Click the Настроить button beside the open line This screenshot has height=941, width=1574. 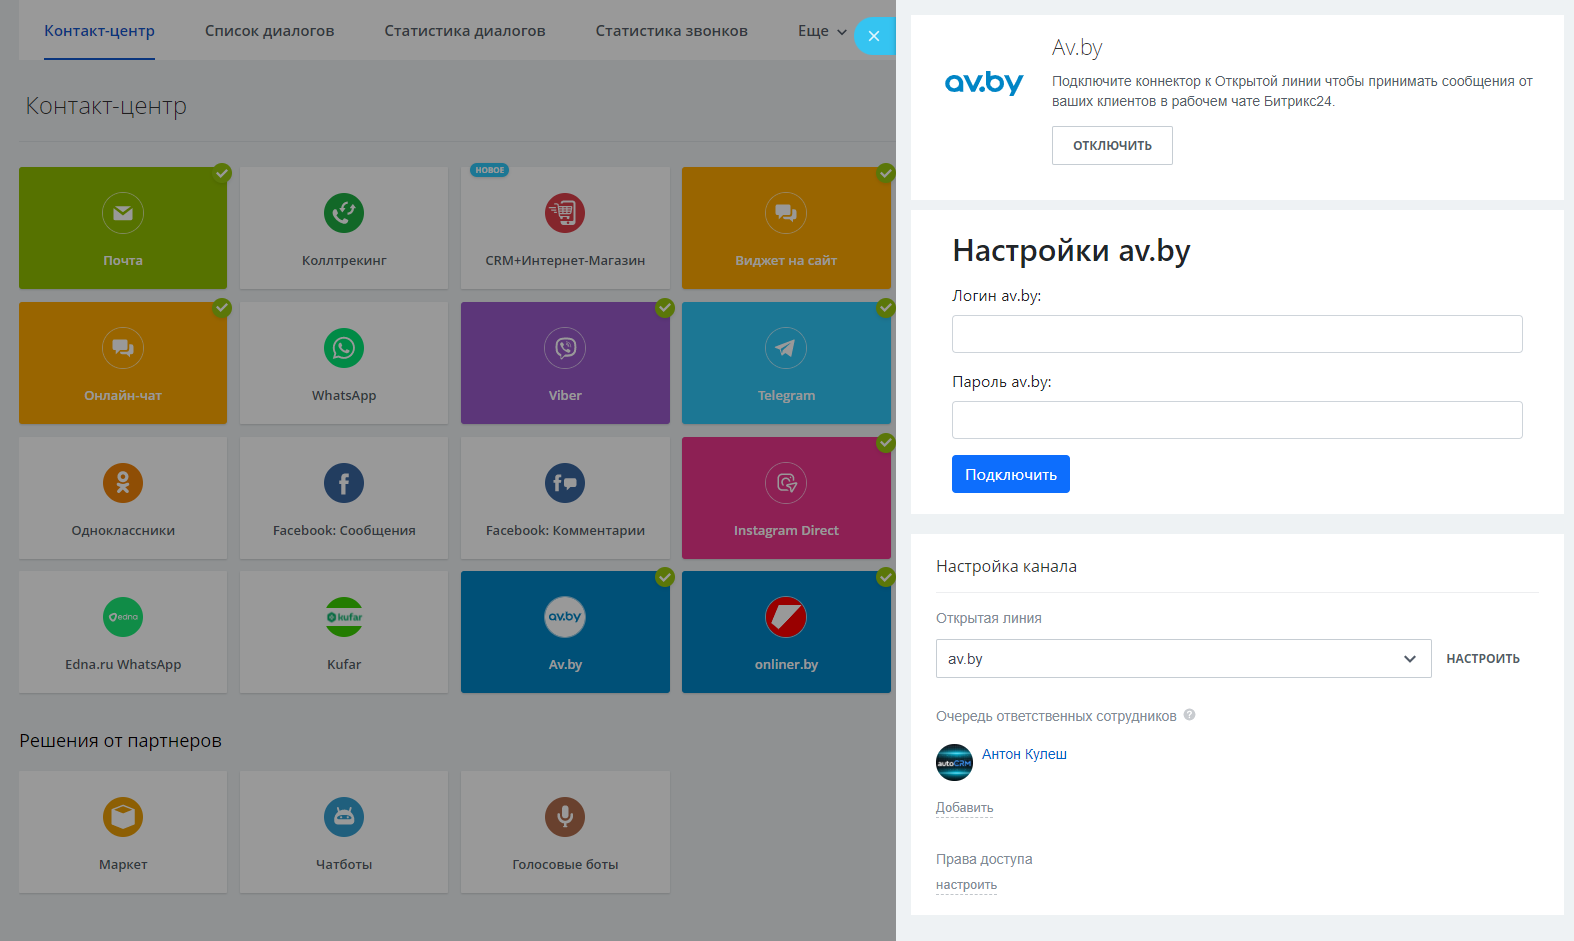pyautogui.click(x=1483, y=659)
